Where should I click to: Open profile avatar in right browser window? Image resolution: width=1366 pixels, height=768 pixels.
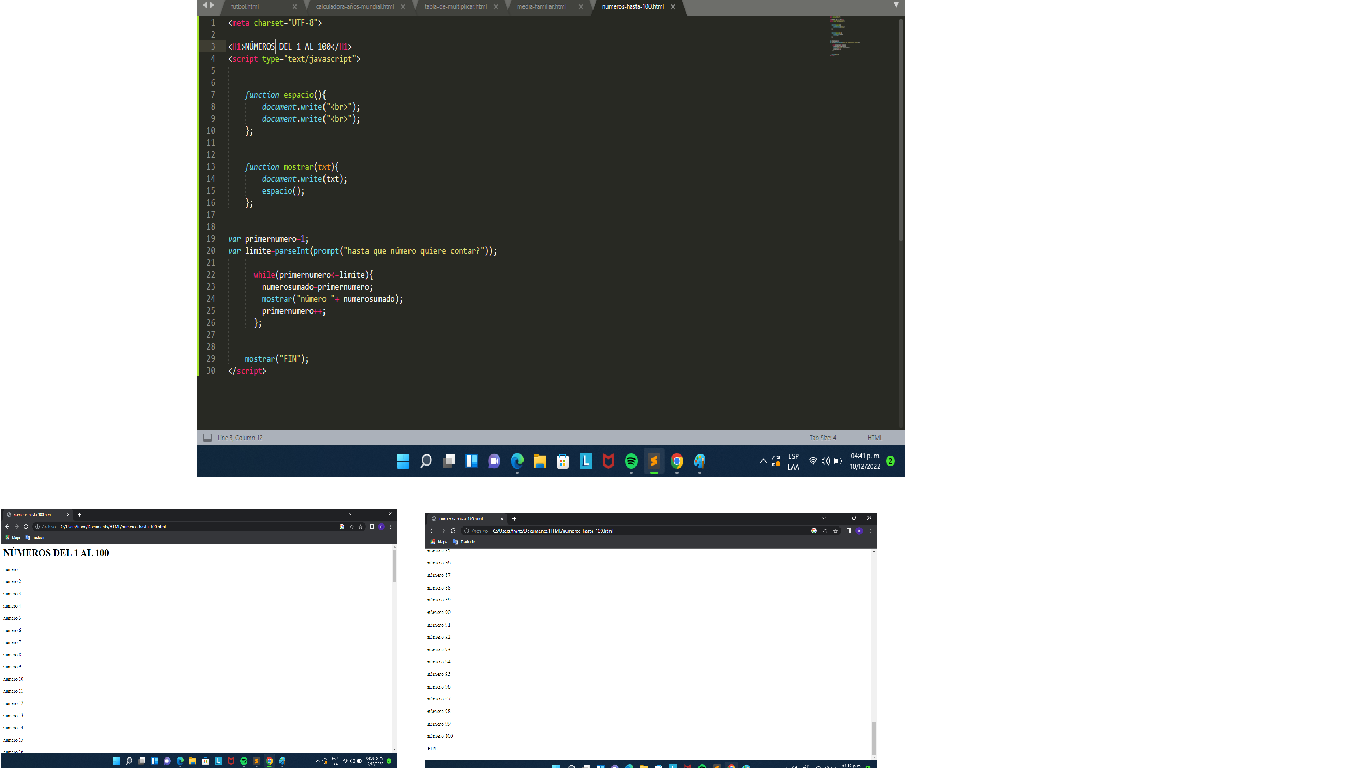(x=858, y=530)
